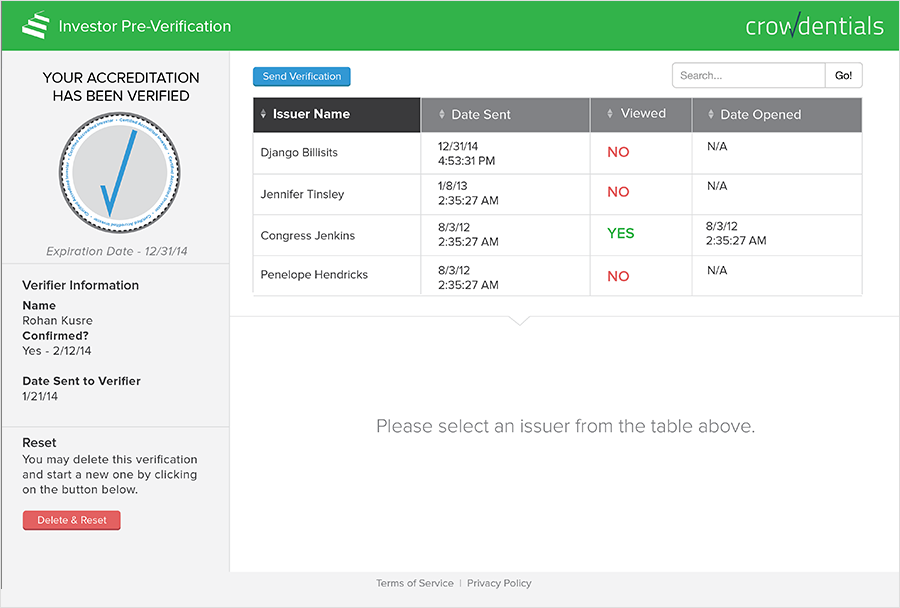Click the Delete & Reset button
This screenshot has width=900, height=608.
coord(72,520)
